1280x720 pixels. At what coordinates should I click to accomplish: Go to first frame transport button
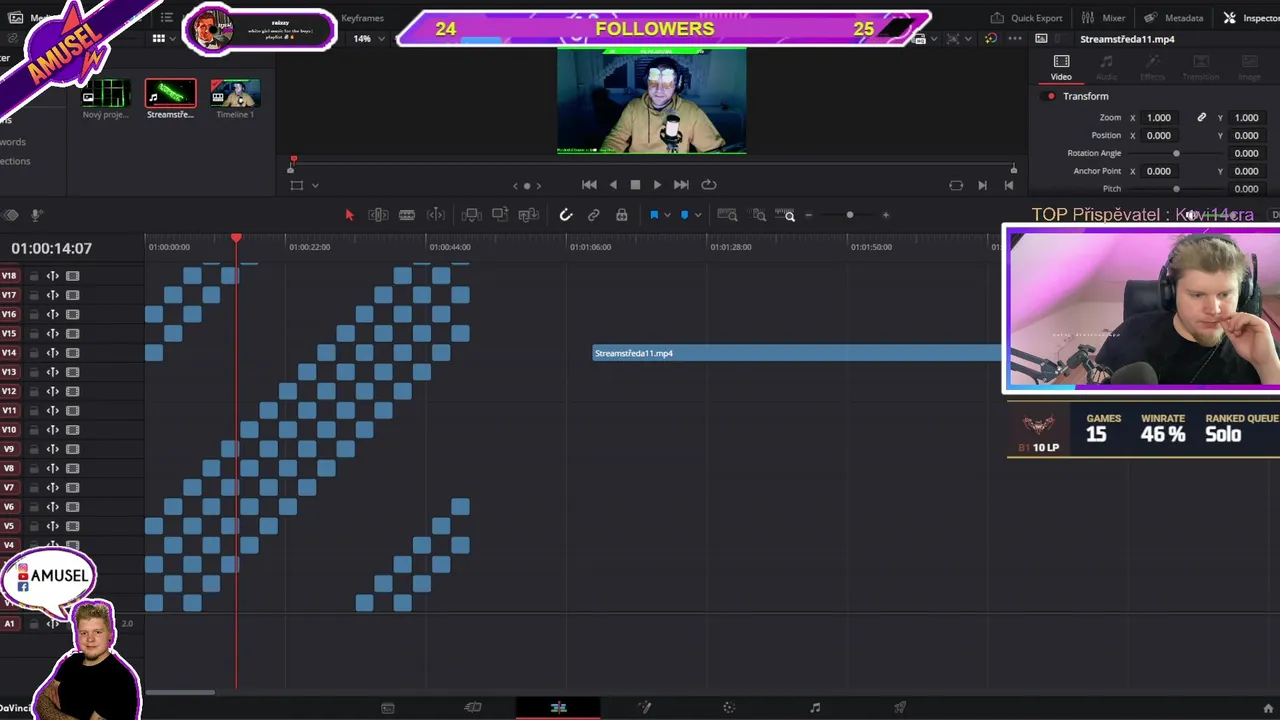(589, 185)
